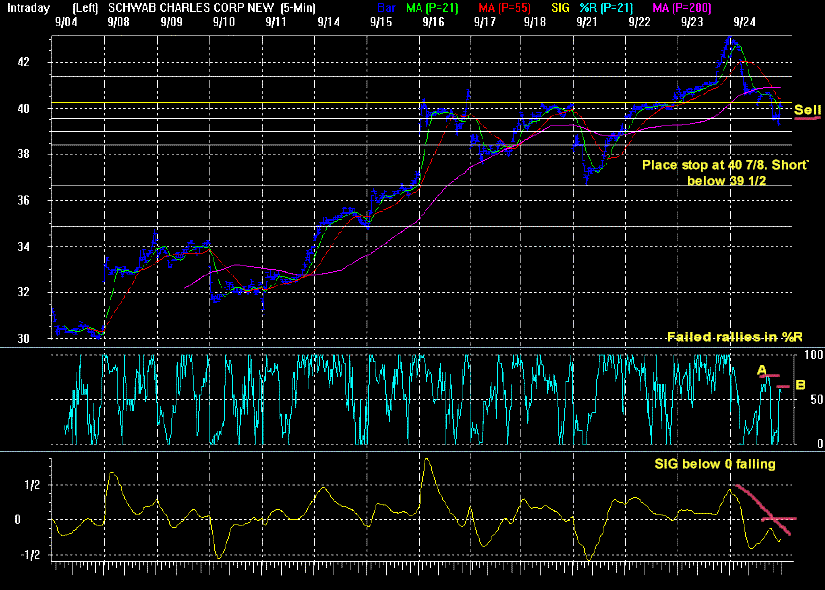Click the 'Failed rallies in %R' annotation
This screenshot has width=825, height=590.
pyautogui.click(x=735, y=337)
